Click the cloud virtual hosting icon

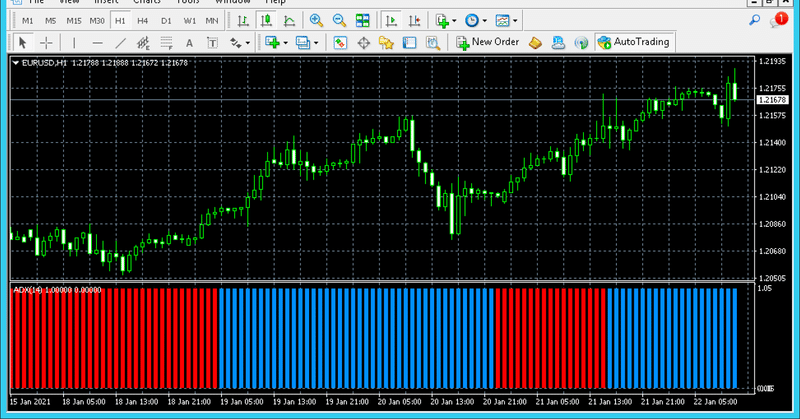tap(558, 42)
